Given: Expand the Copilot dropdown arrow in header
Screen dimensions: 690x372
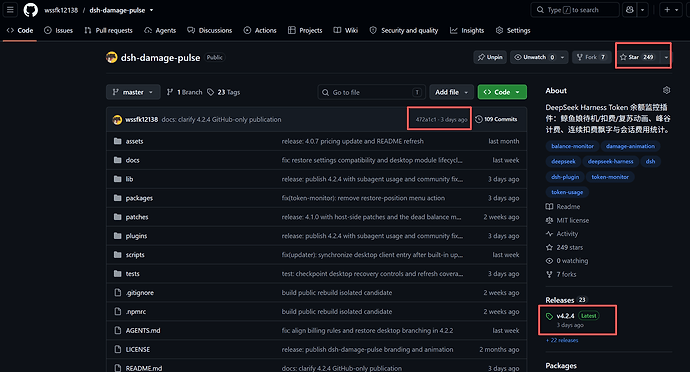Looking at the screenshot, I should pyautogui.click(x=642, y=10).
